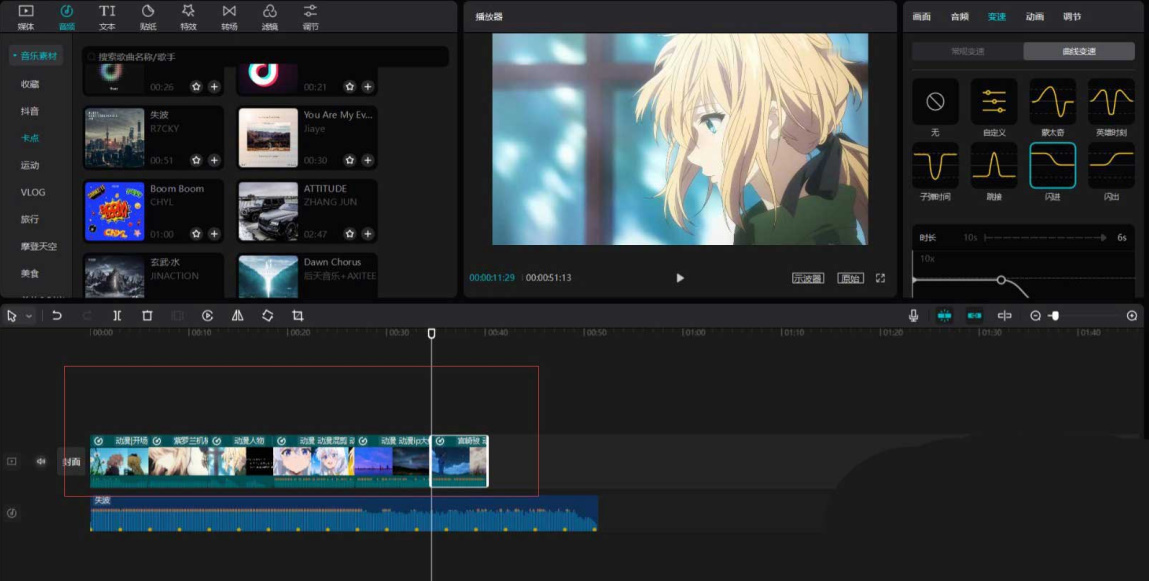Click the delete trash icon in timeline toolbar
The width and height of the screenshot is (1149, 581).
147,315
